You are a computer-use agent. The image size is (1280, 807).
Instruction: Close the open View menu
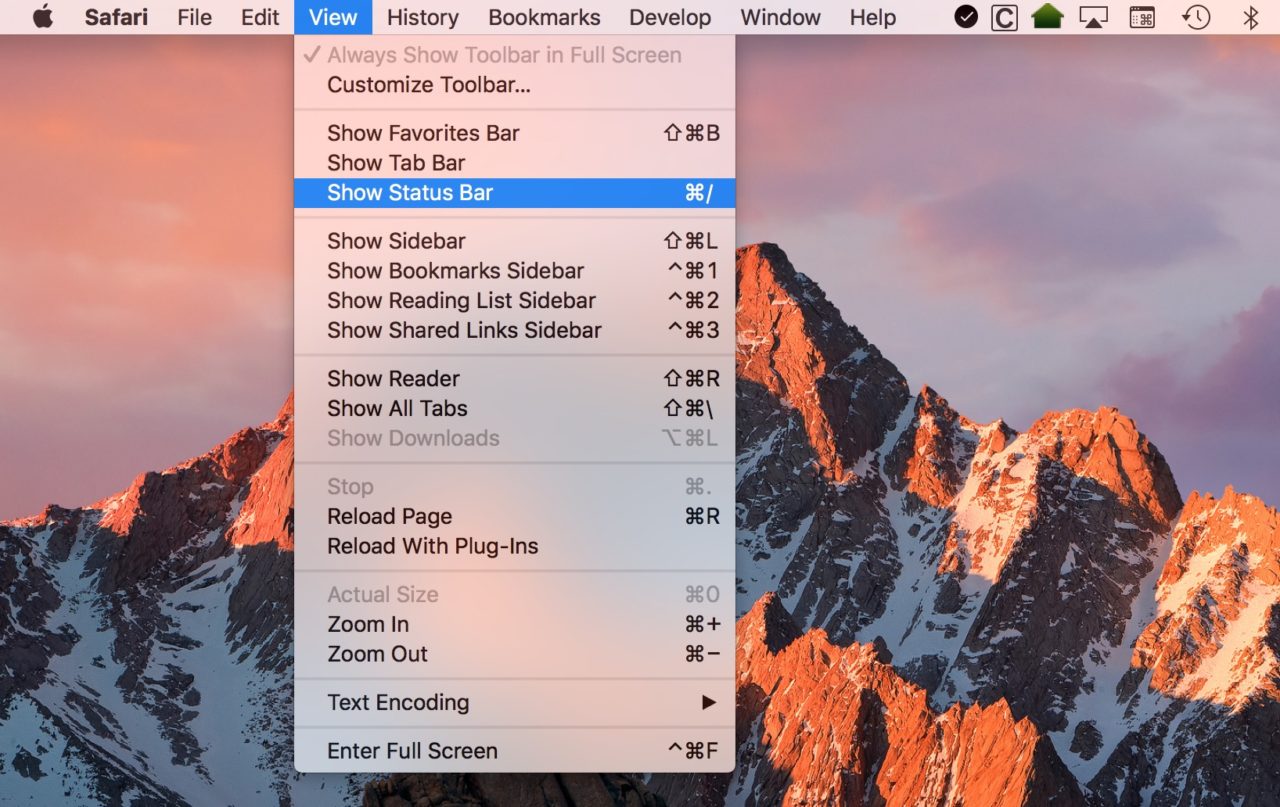333,17
